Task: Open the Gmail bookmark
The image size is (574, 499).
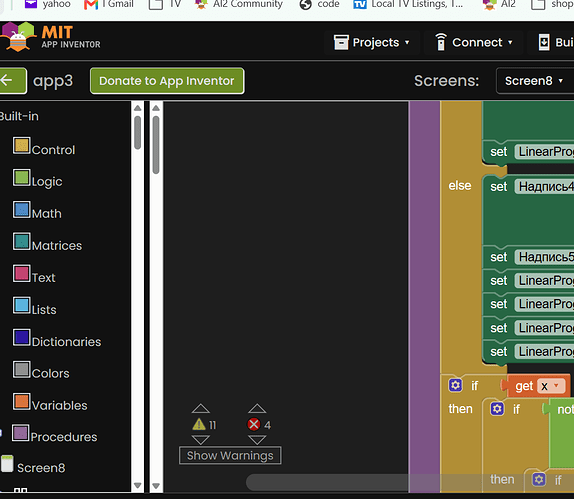Action: pyautogui.click(x=109, y=4)
